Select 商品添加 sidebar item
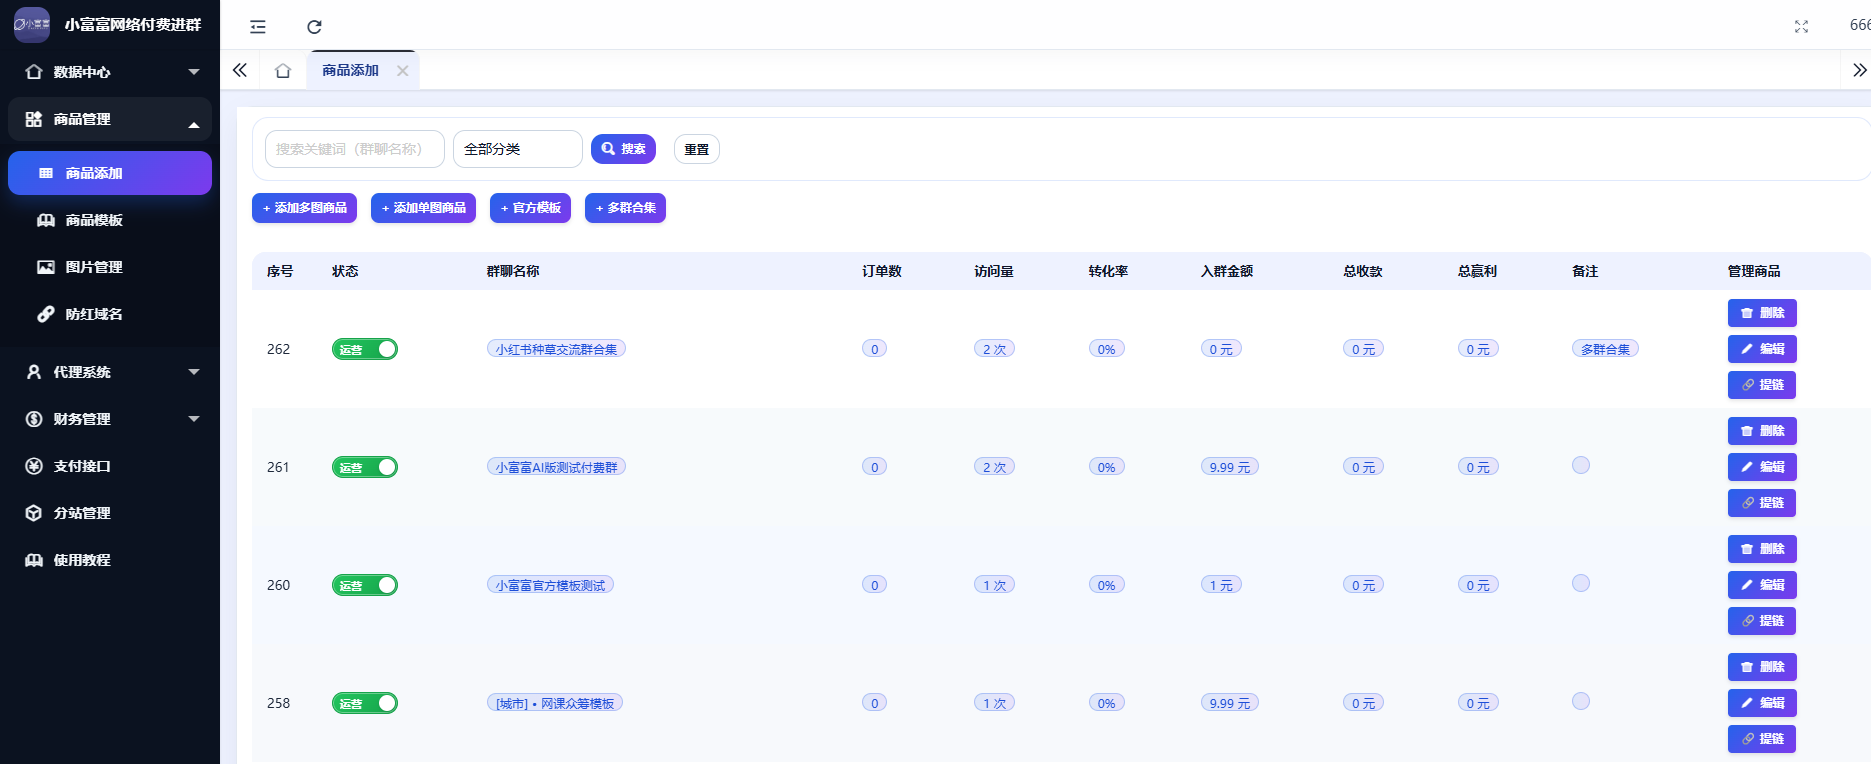This screenshot has width=1871, height=764. (x=110, y=173)
